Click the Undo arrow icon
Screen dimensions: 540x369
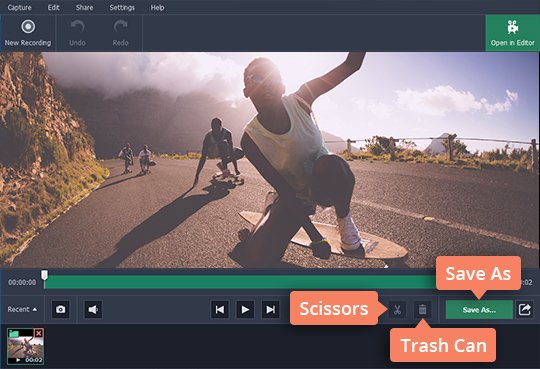click(x=77, y=27)
